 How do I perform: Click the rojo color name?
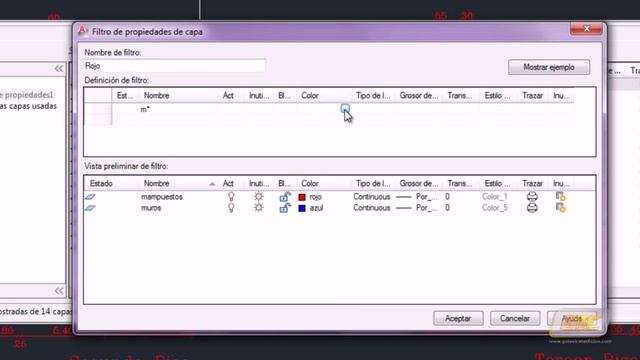pyautogui.click(x=316, y=197)
